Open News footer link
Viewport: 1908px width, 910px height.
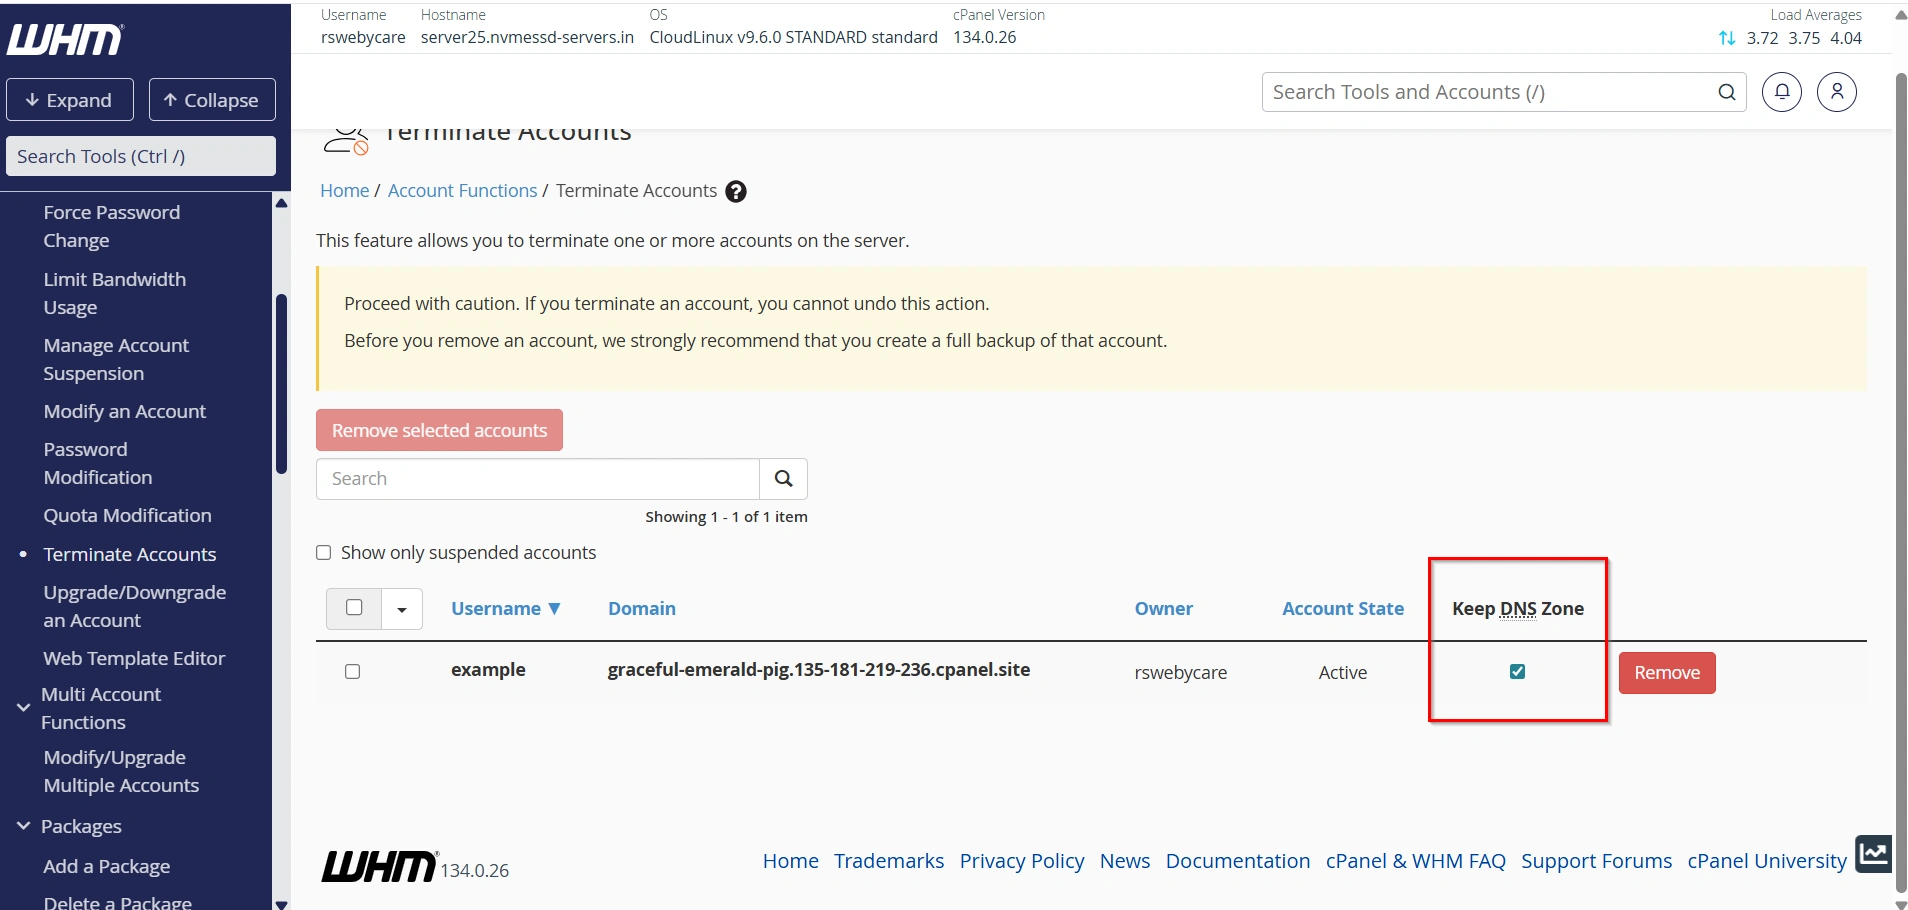click(1125, 861)
